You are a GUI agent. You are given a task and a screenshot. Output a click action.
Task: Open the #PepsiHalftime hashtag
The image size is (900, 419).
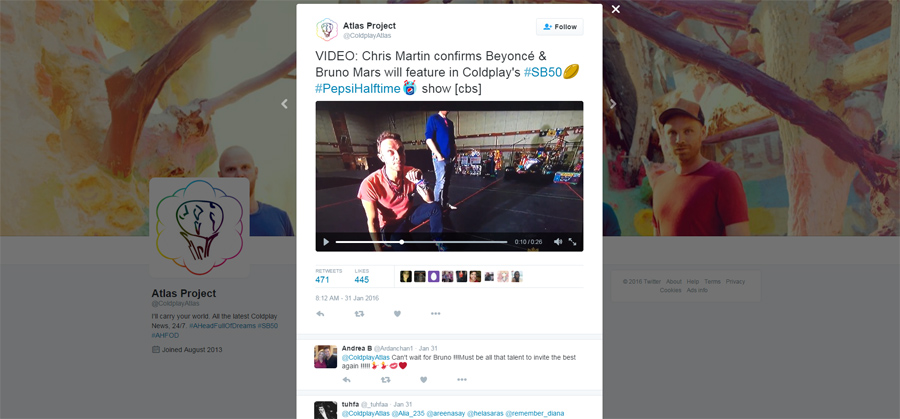(x=357, y=89)
